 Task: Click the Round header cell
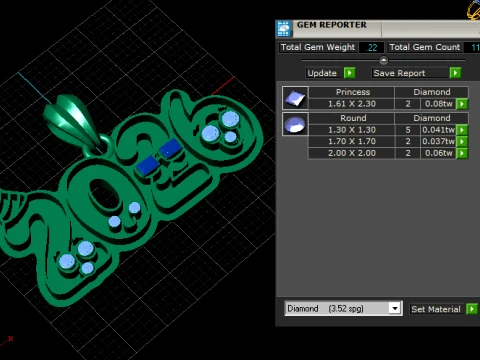[x=352, y=118]
